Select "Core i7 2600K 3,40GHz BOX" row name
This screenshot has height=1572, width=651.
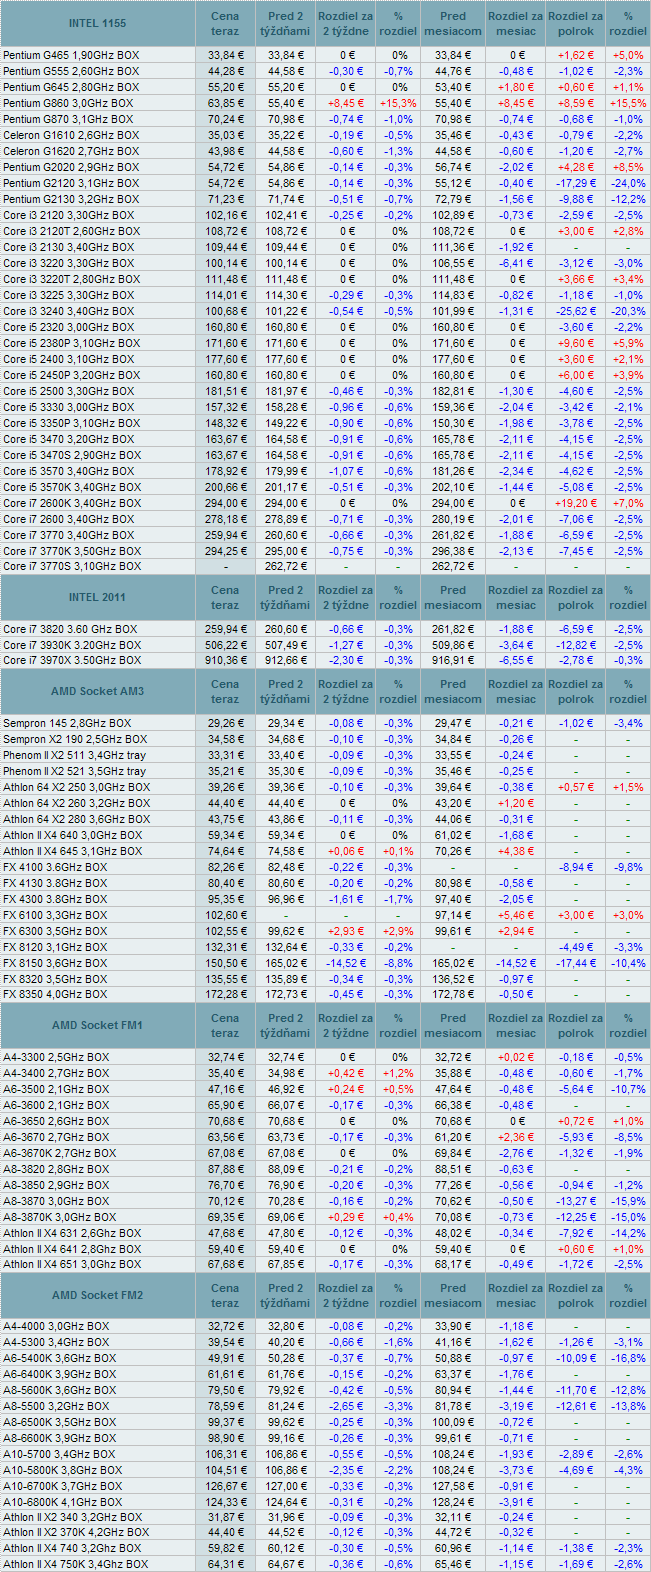point(72,503)
